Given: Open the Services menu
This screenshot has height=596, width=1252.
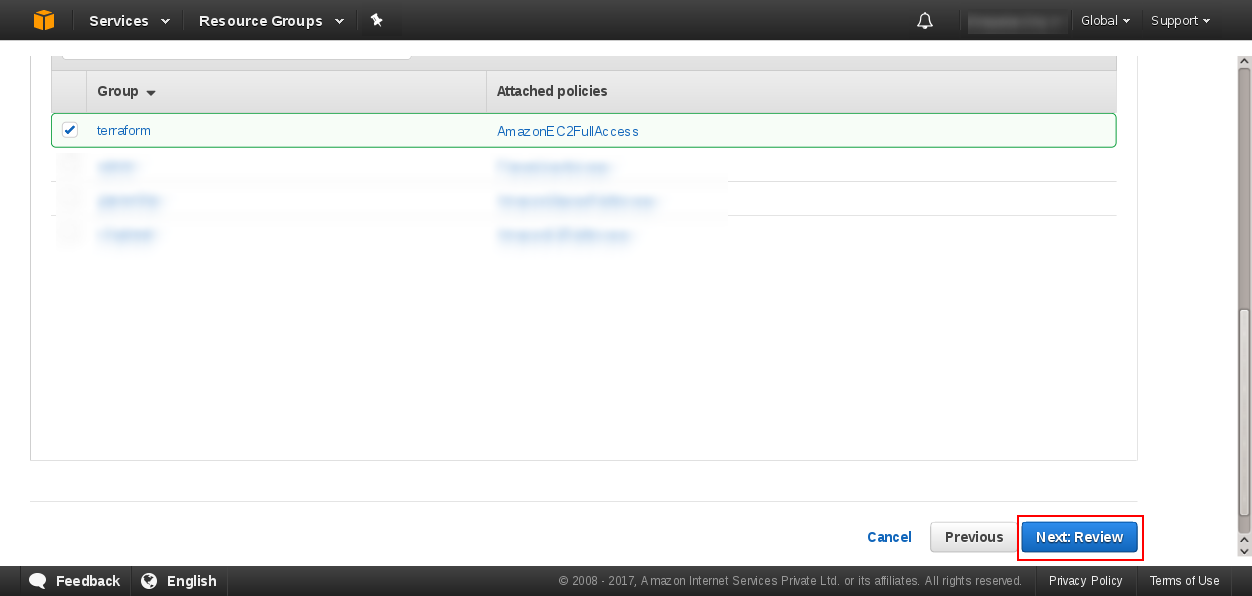Looking at the screenshot, I should point(129,20).
